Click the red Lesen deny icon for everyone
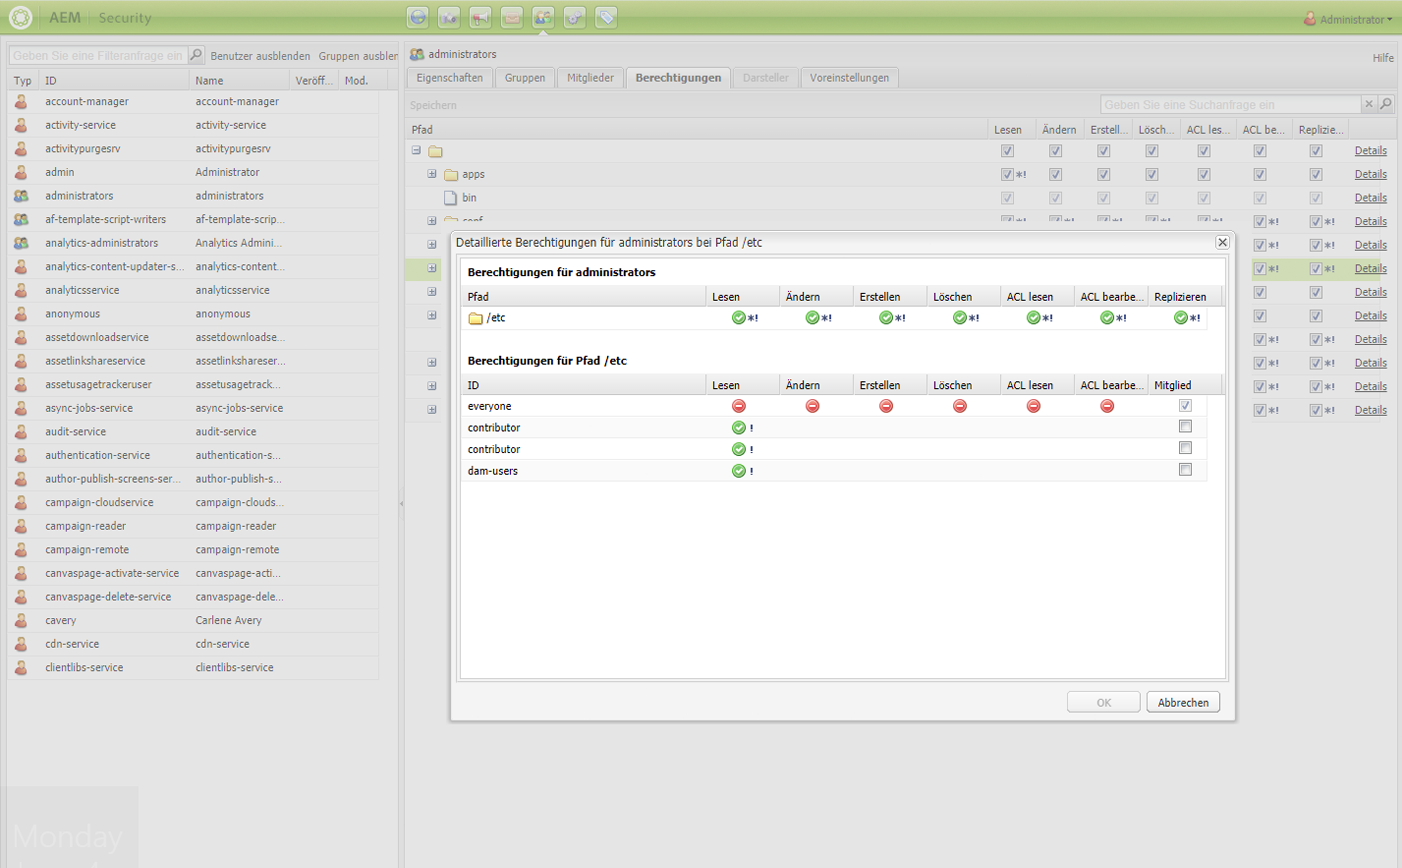This screenshot has width=1402, height=868. 738,406
